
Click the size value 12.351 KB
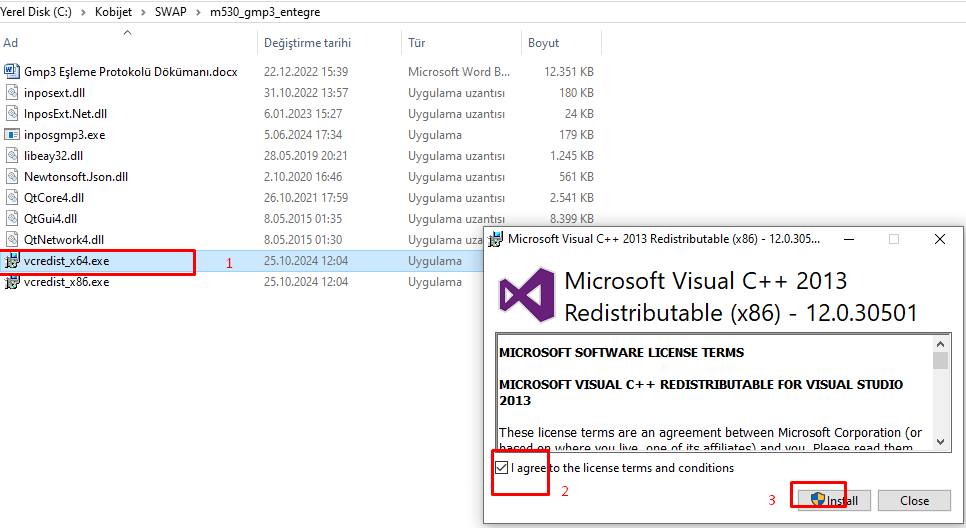(x=569, y=71)
